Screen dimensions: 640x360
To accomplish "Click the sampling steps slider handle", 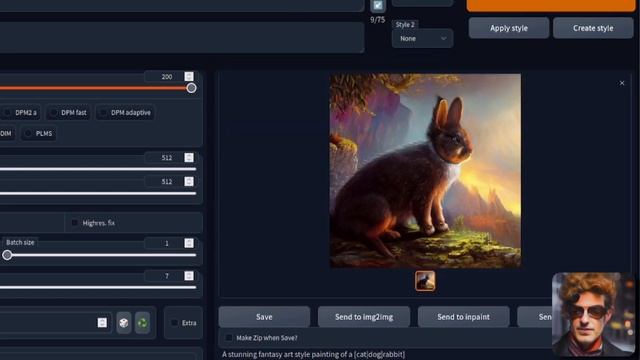I will (191, 88).
